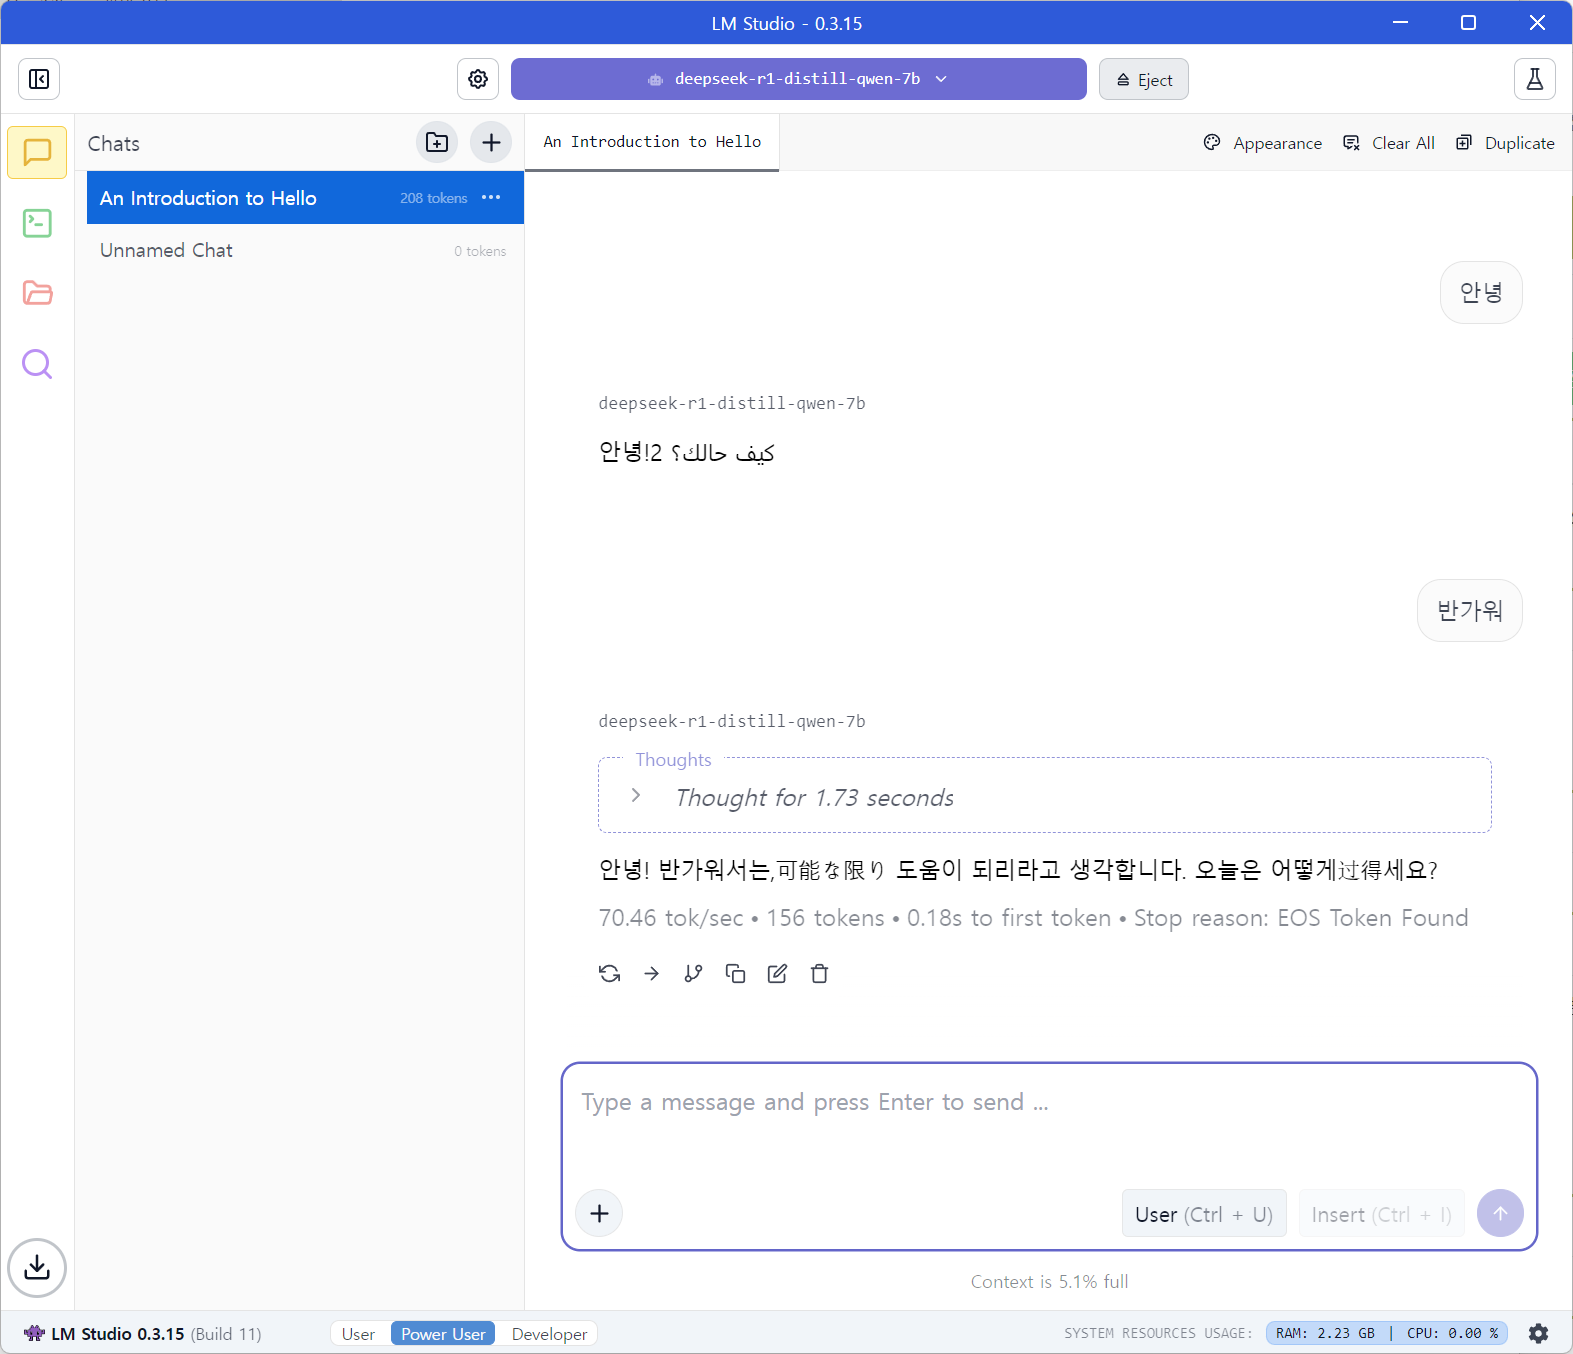Image resolution: width=1573 pixels, height=1354 pixels.
Task: Click user message '안녕' bubble
Action: pyautogui.click(x=1481, y=292)
